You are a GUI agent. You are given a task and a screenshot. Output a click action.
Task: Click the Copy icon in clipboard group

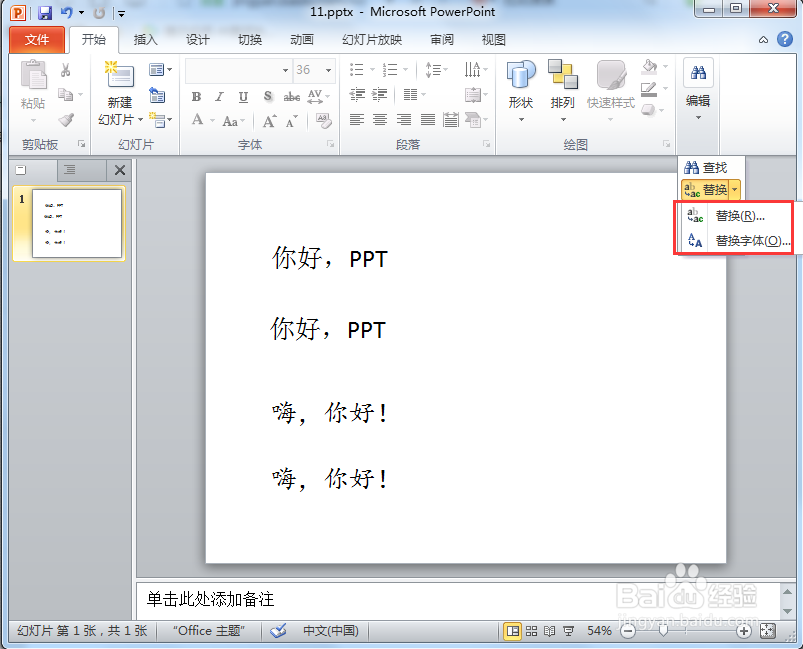point(65,95)
